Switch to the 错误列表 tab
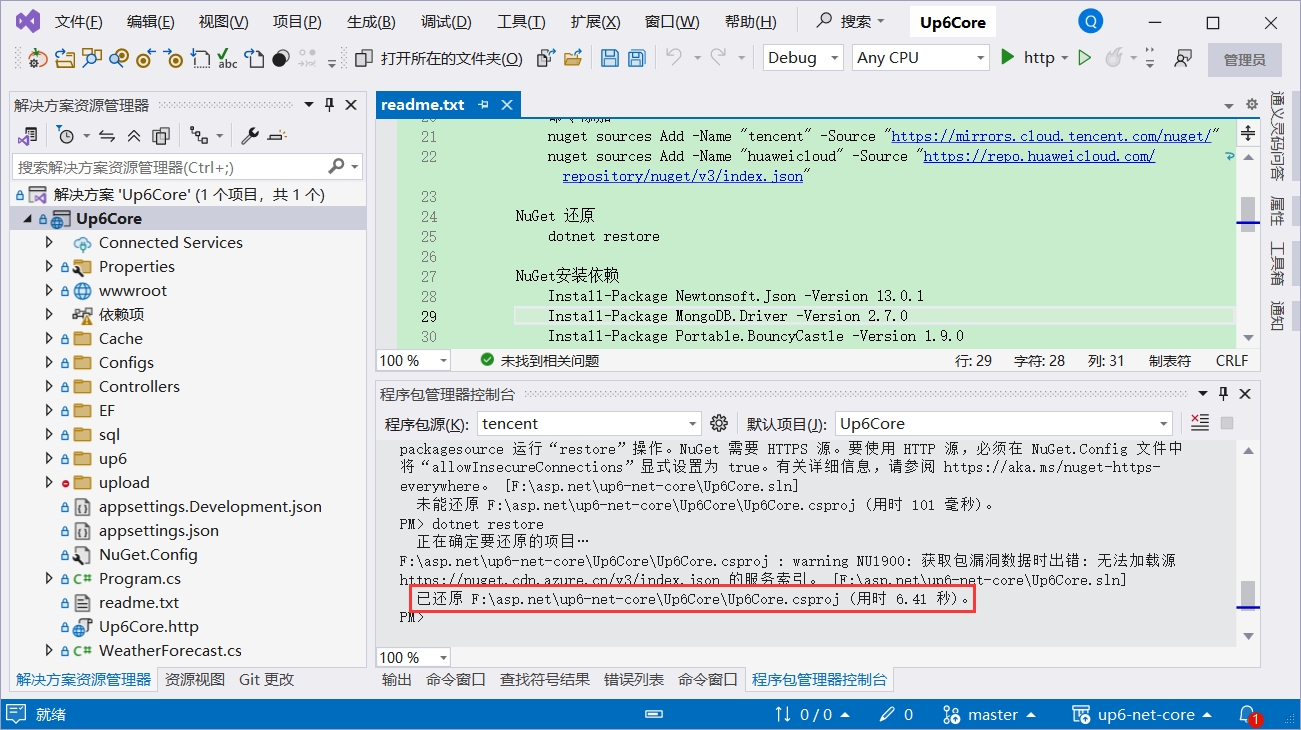 pyautogui.click(x=633, y=679)
